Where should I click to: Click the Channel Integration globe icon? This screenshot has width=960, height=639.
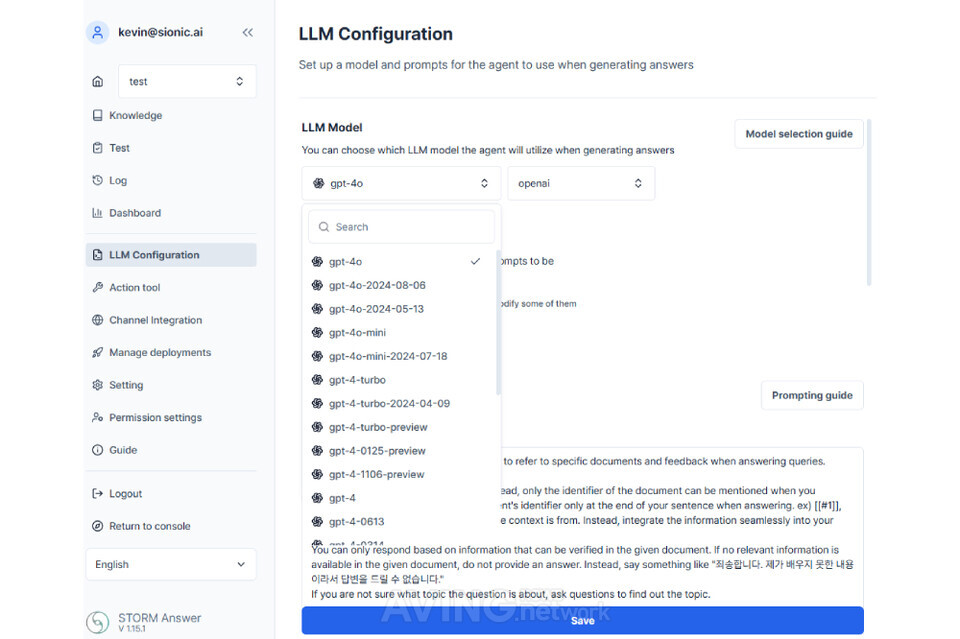point(97,320)
